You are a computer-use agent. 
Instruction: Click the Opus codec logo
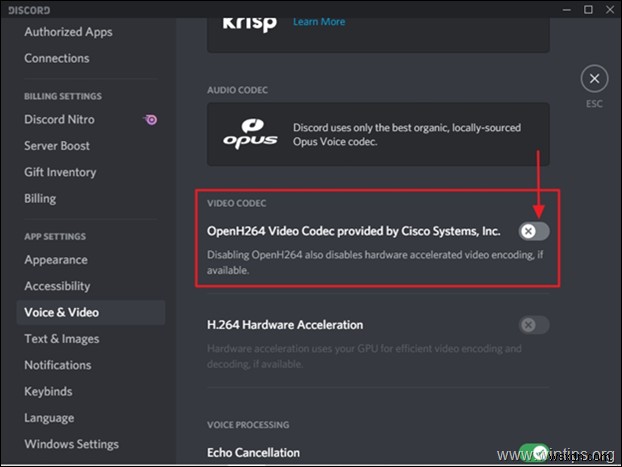point(250,135)
